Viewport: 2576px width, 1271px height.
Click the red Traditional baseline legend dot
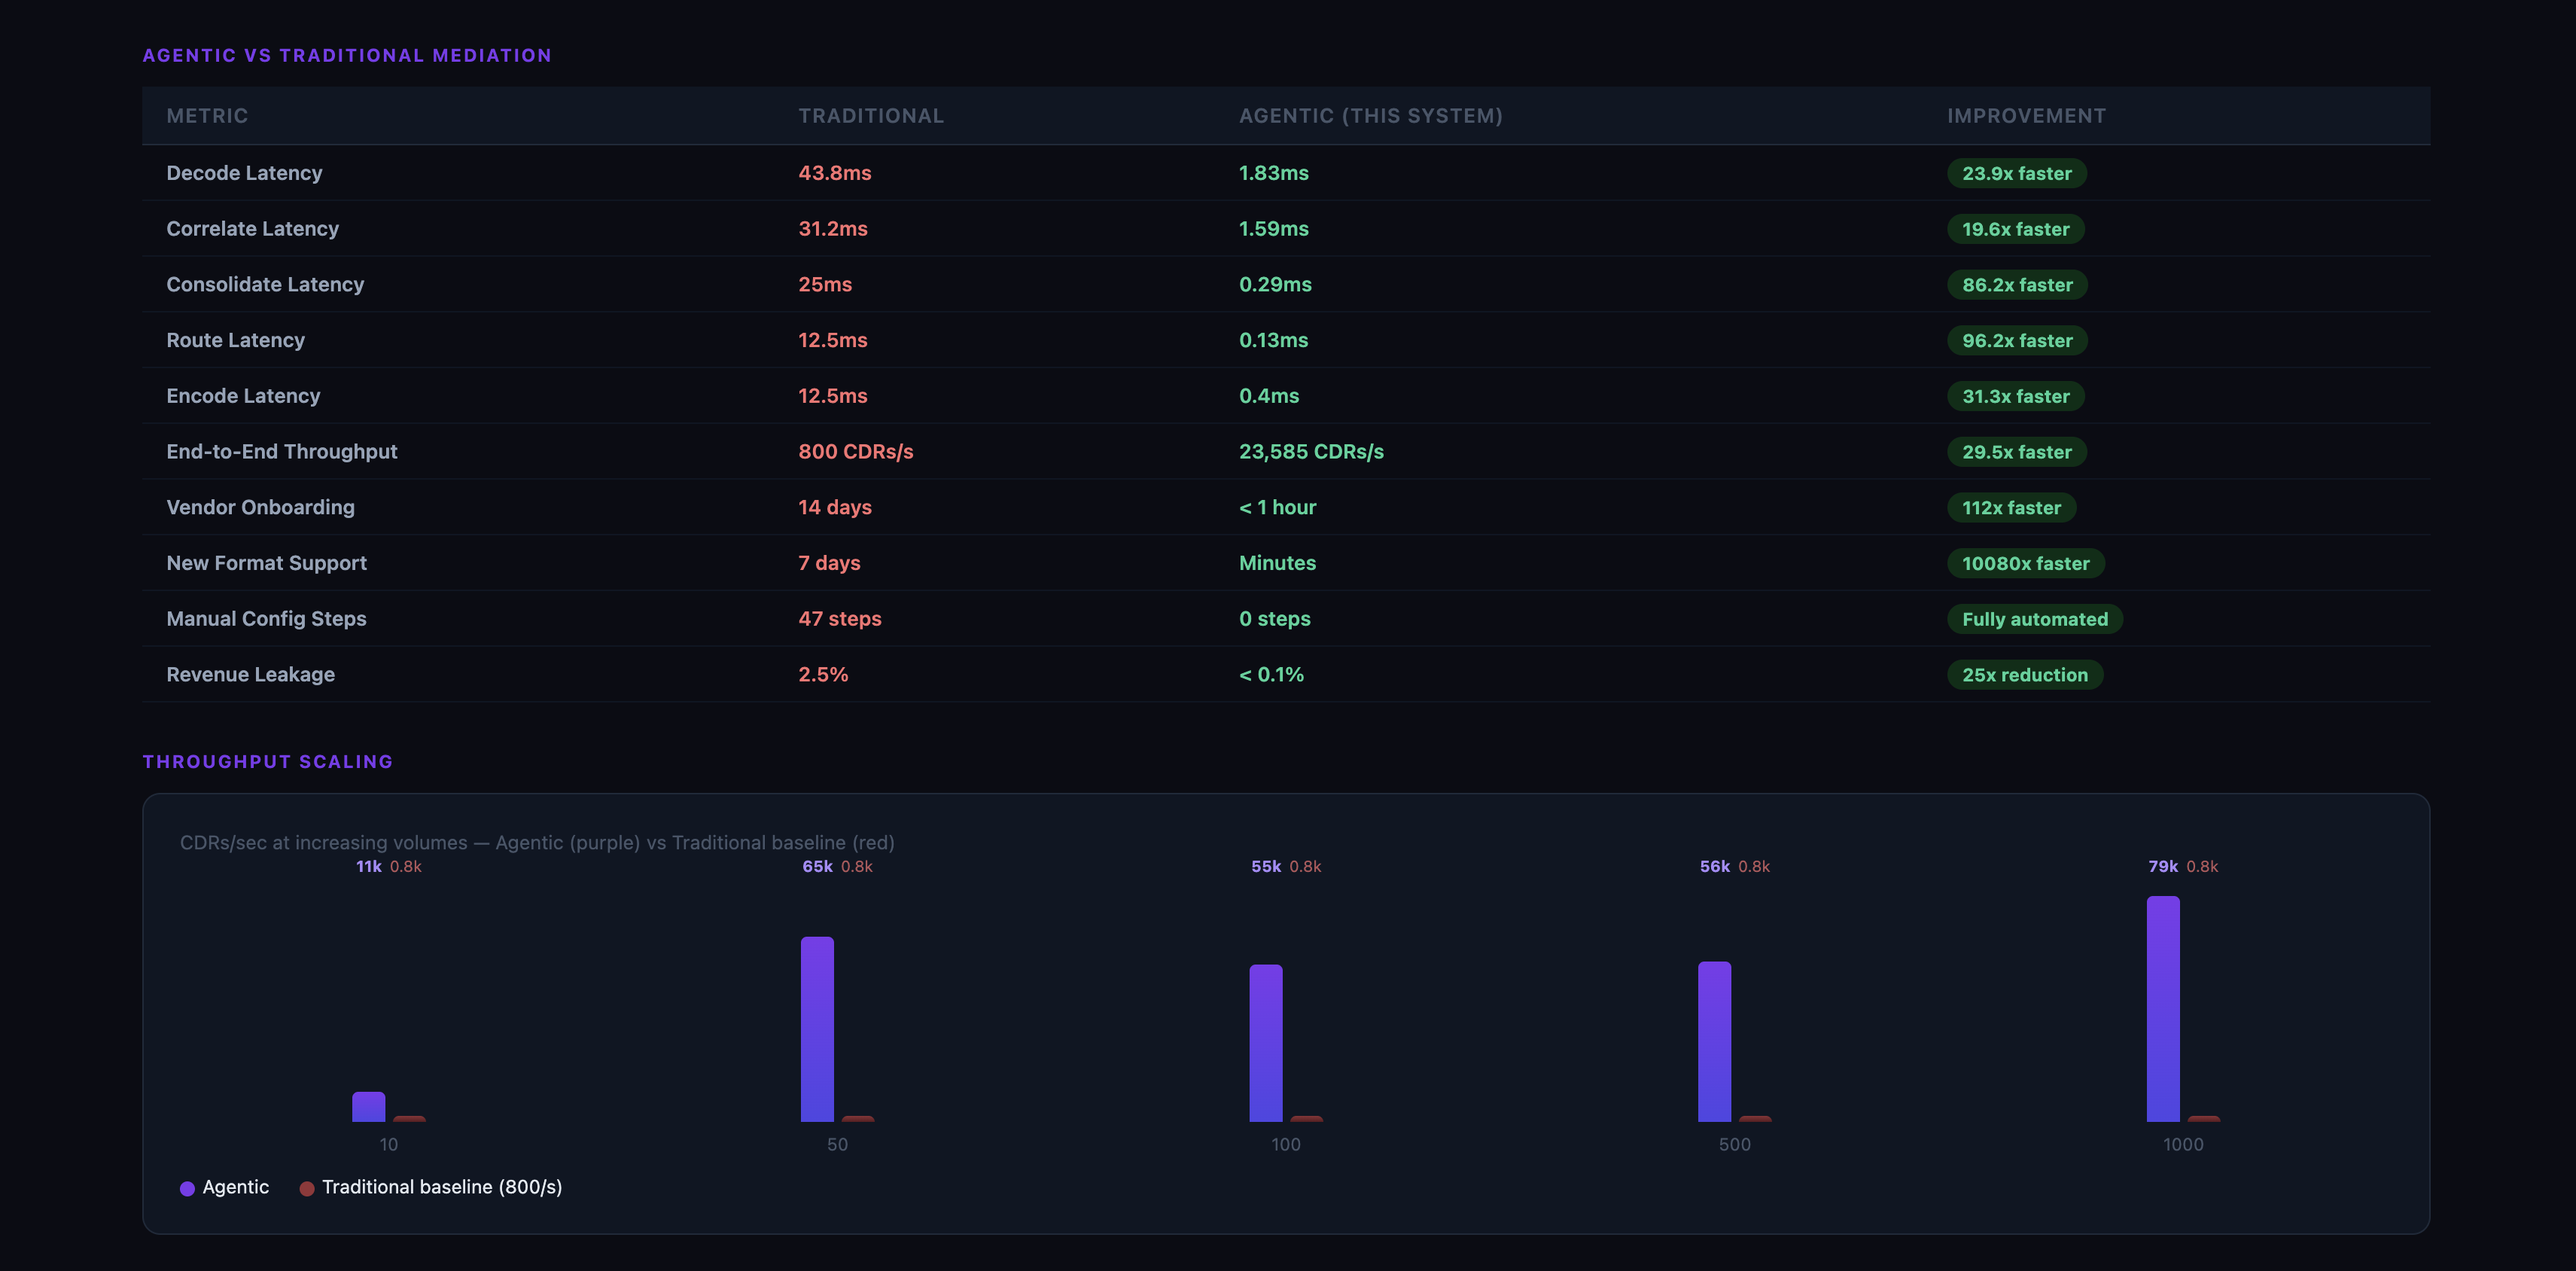point(307,1188)
